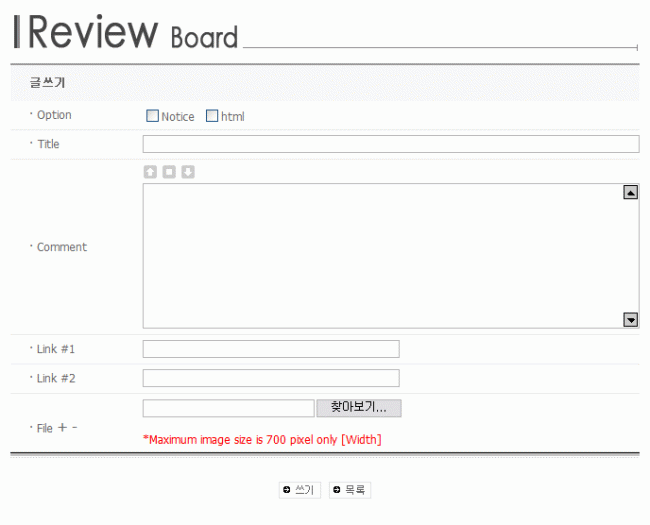Click the 글쓰기 heading

pos(47,83)
